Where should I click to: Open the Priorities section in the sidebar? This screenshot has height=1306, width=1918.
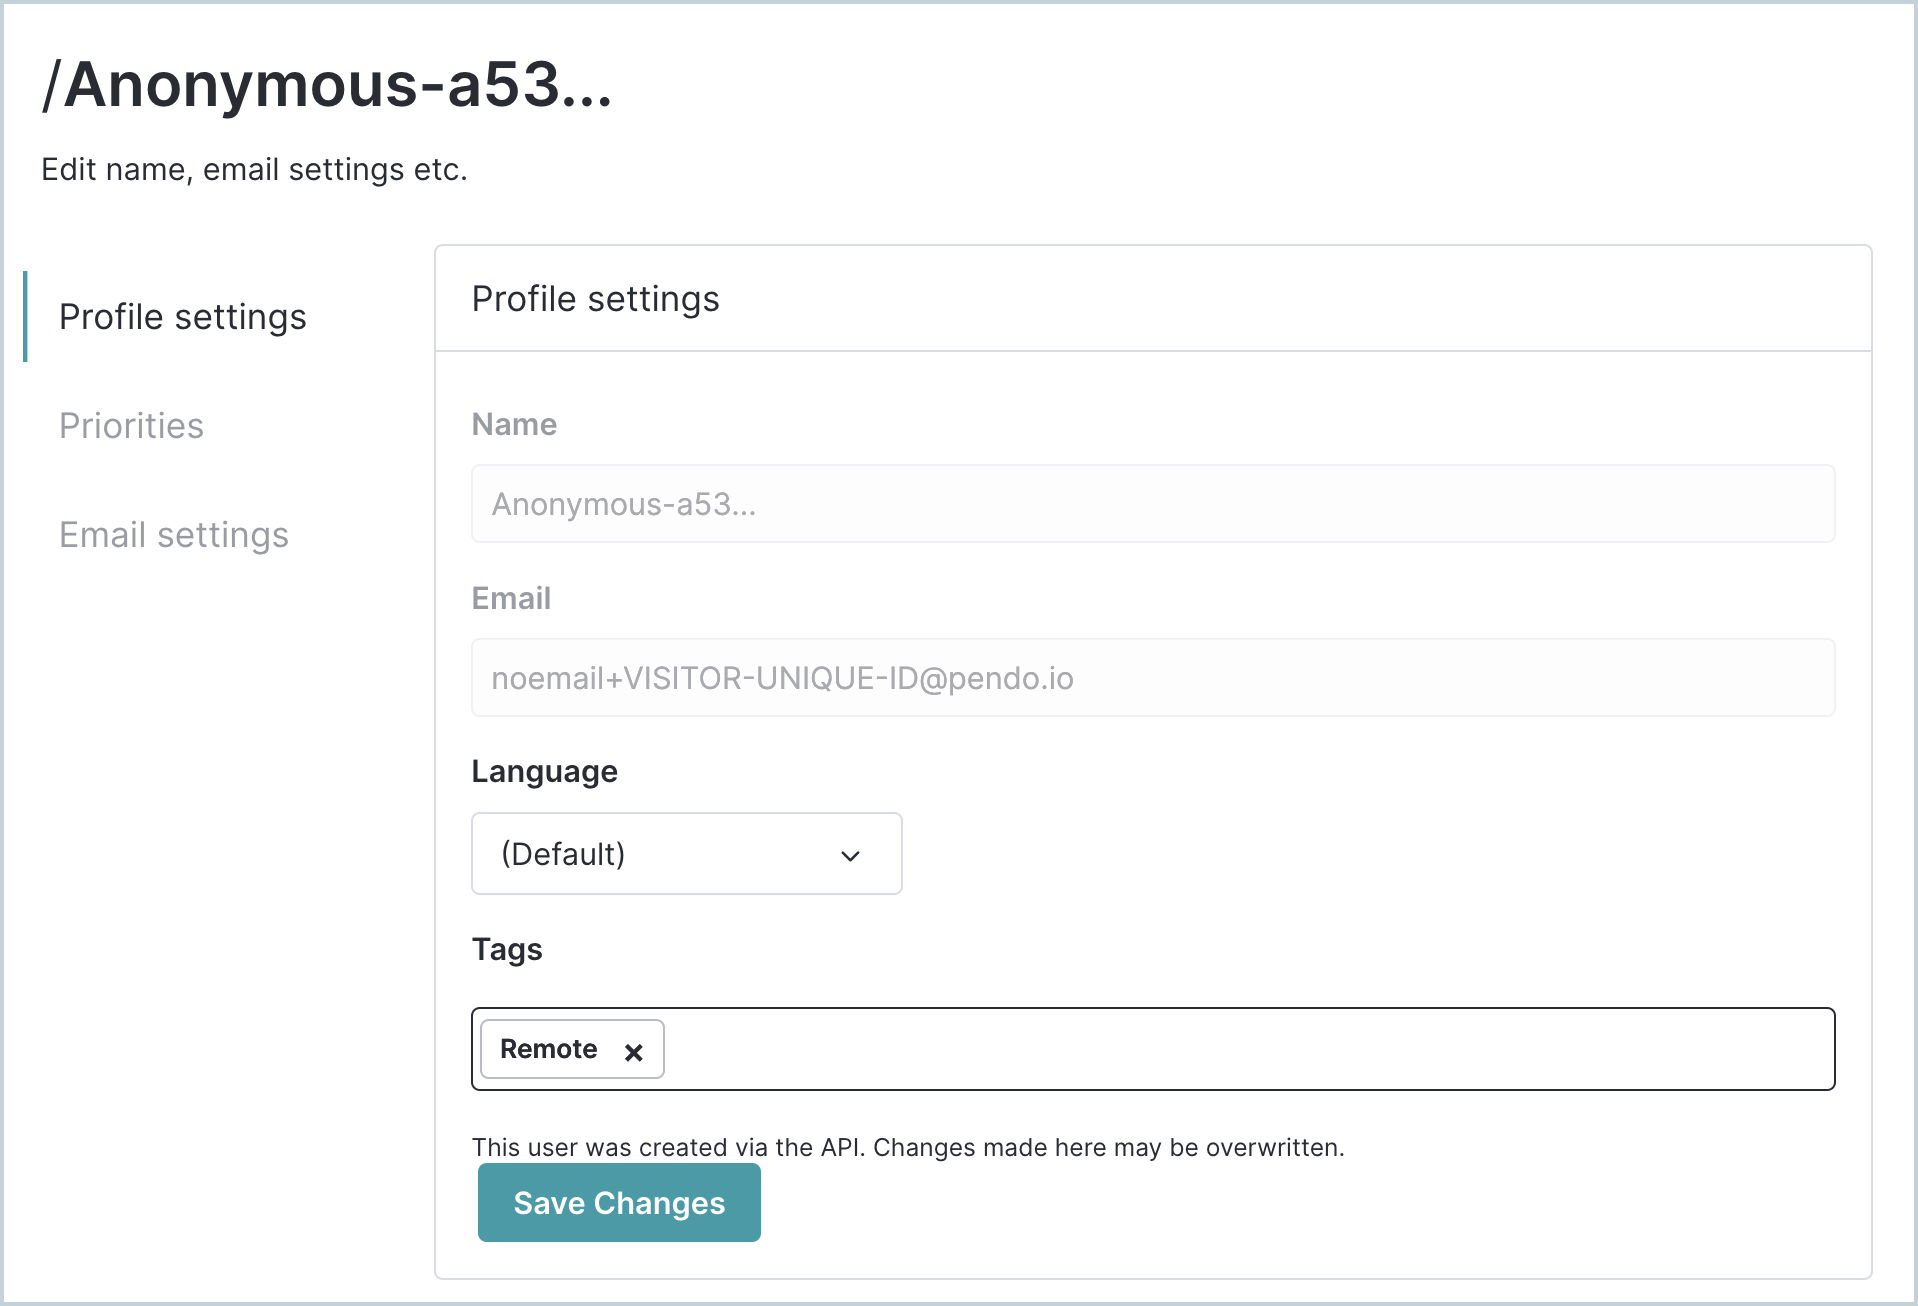point(131,426)
